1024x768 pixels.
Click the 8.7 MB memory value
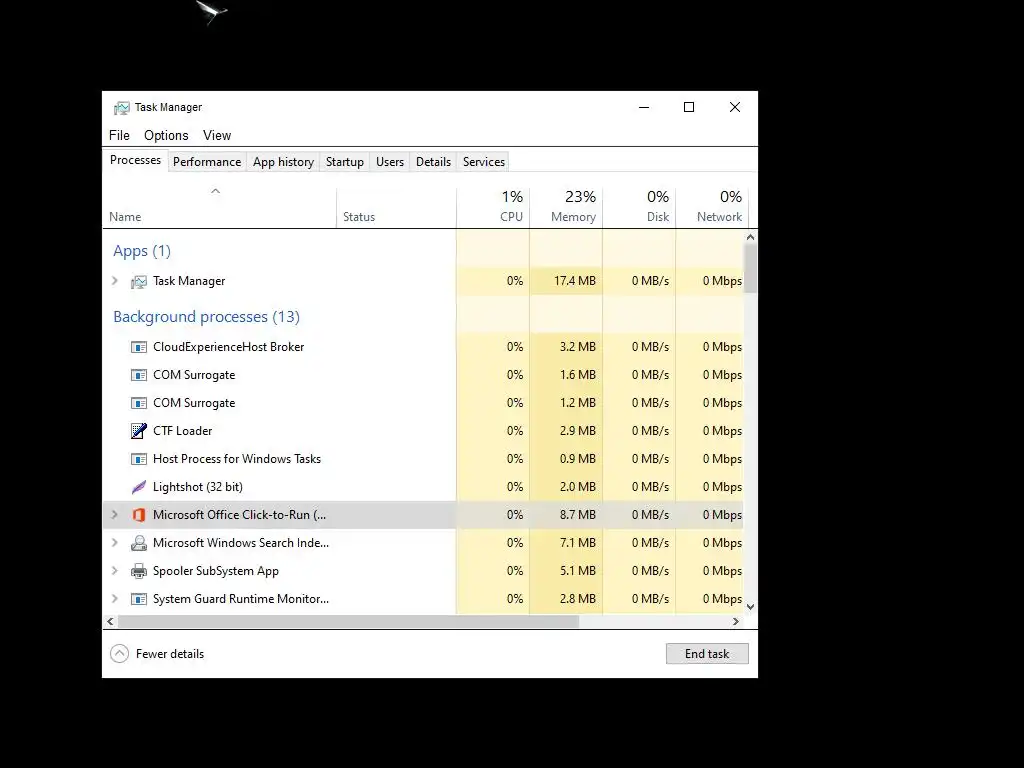click(x=578, y=515)
